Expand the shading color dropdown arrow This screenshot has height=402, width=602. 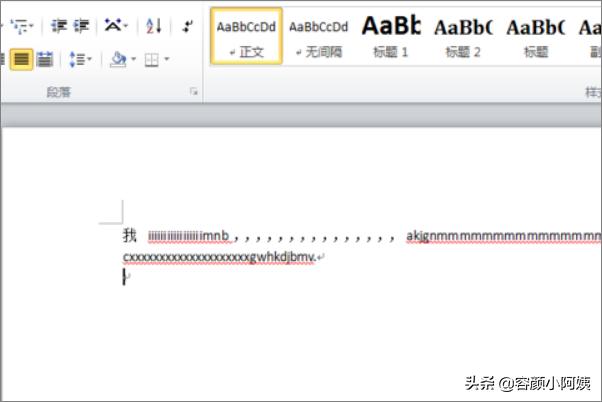131,60
